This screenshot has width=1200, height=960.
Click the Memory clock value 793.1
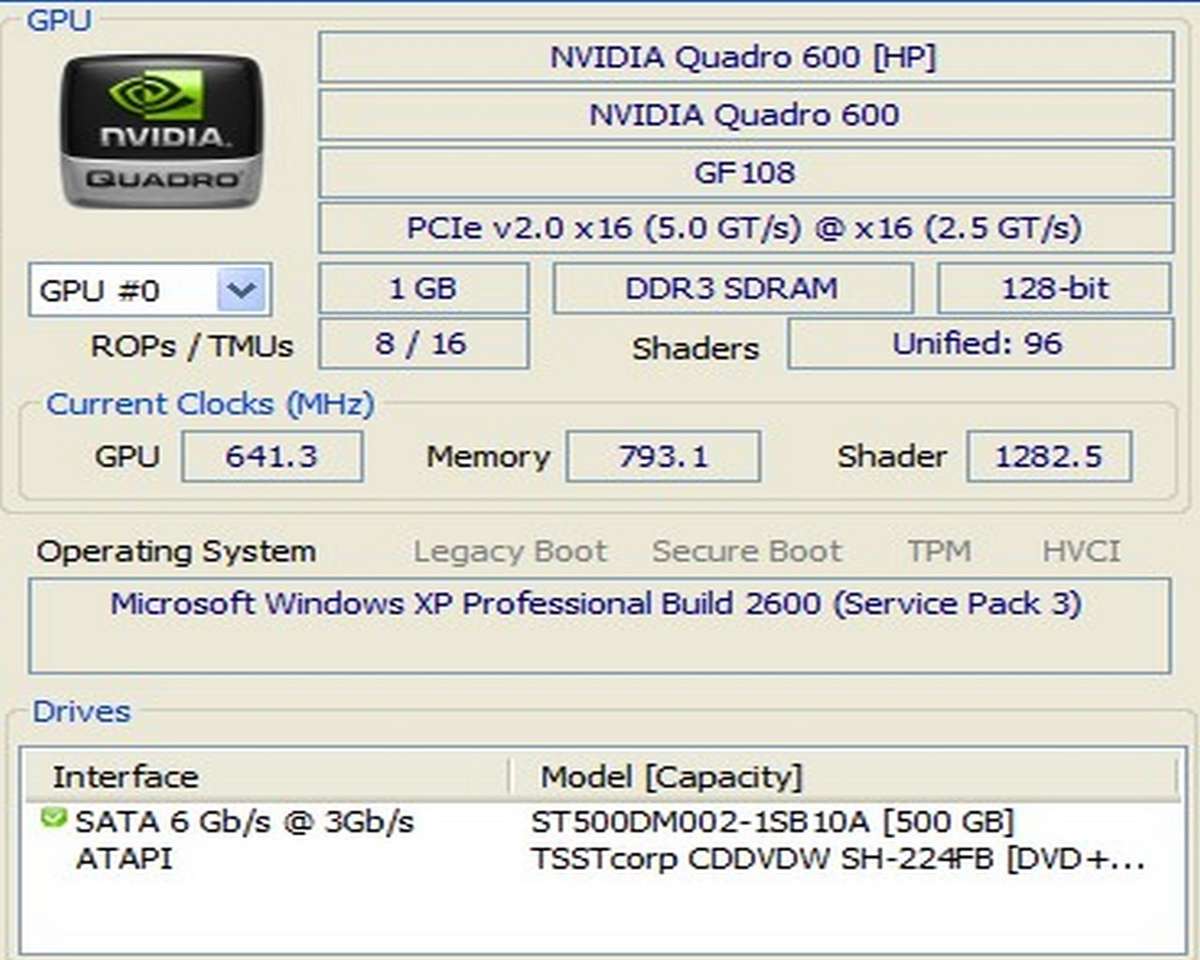[663, 457]
